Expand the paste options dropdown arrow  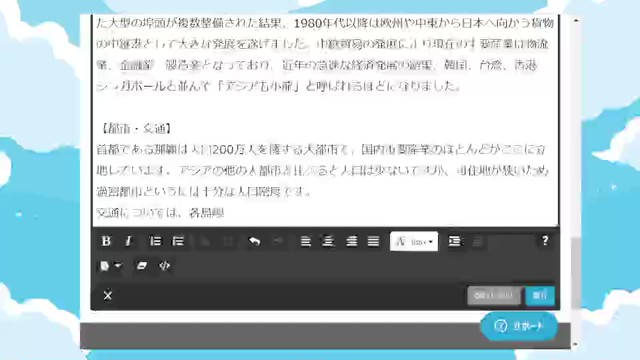(x=118, y=266)
